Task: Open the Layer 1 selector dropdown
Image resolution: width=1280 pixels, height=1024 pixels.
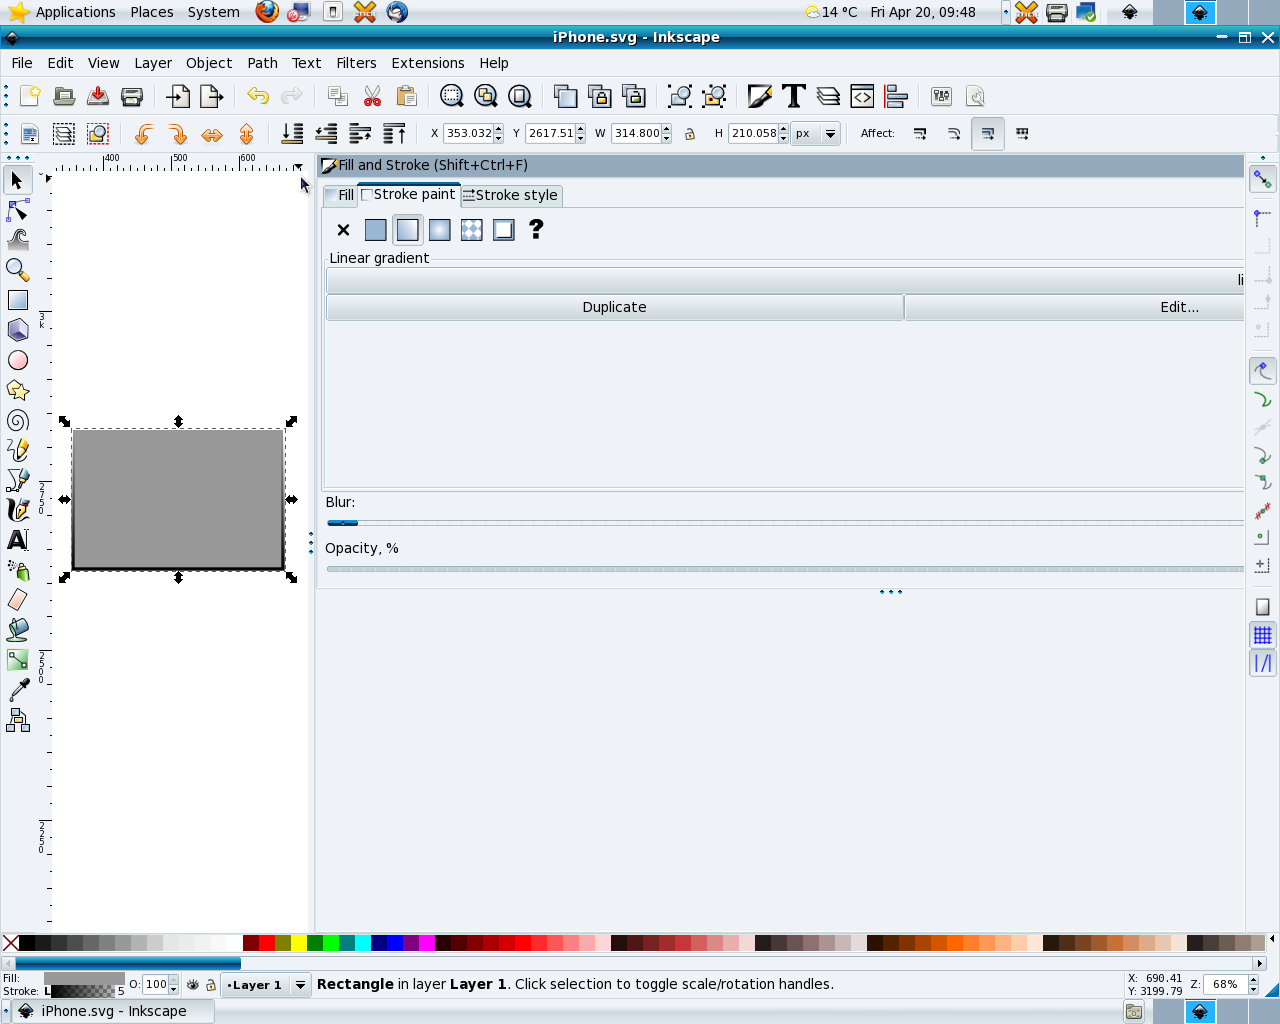Action: pos(299,985)
